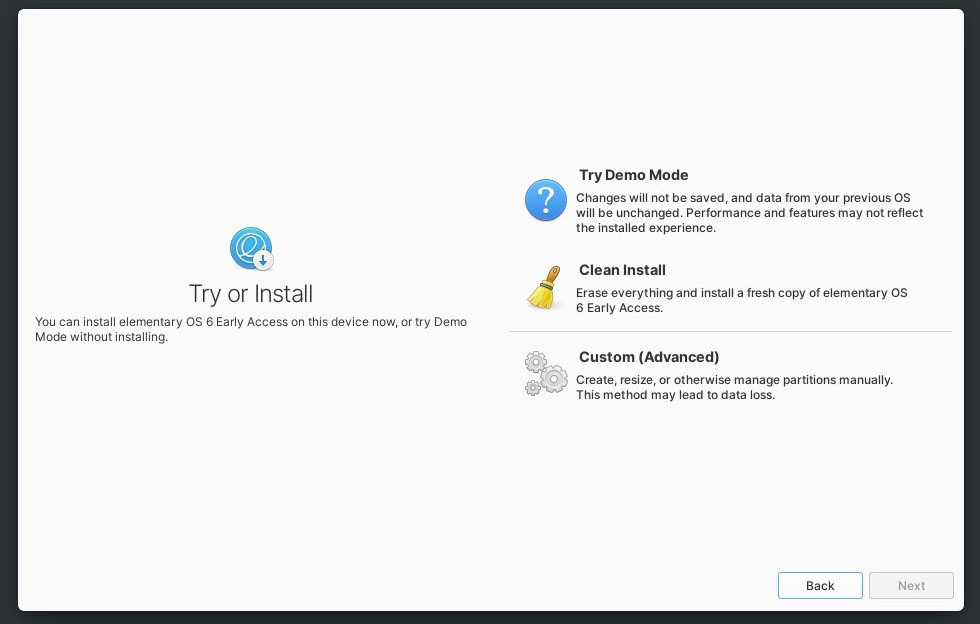Screen dimensions: 980x624
Task: Click the gears Custom (Advanced) icon
Action: coord(546,373)
